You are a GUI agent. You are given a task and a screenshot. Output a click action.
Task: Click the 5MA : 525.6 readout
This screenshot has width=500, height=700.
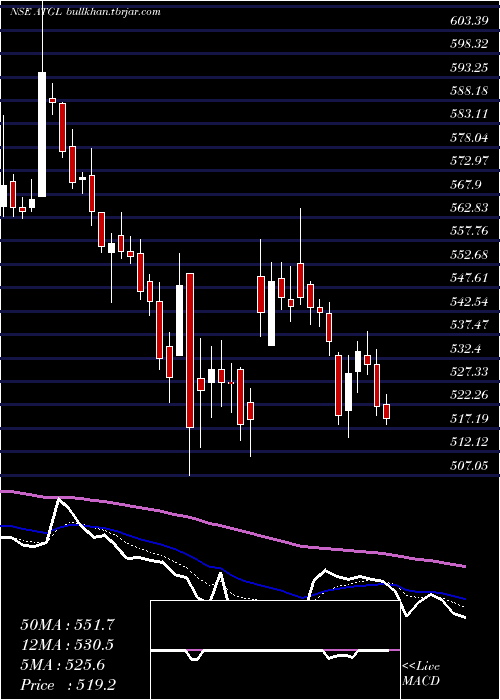[63, 665]
